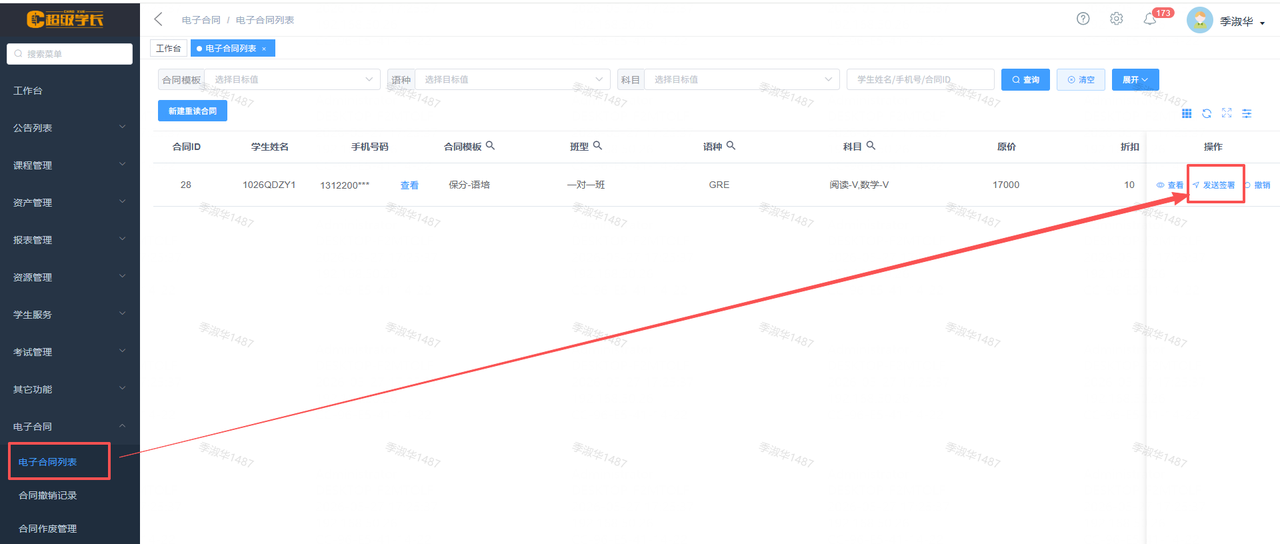Open the notifications bell with 173 badge
Image resolution: width=1280 pixels, height=544 pixels.
point(1150,20)
